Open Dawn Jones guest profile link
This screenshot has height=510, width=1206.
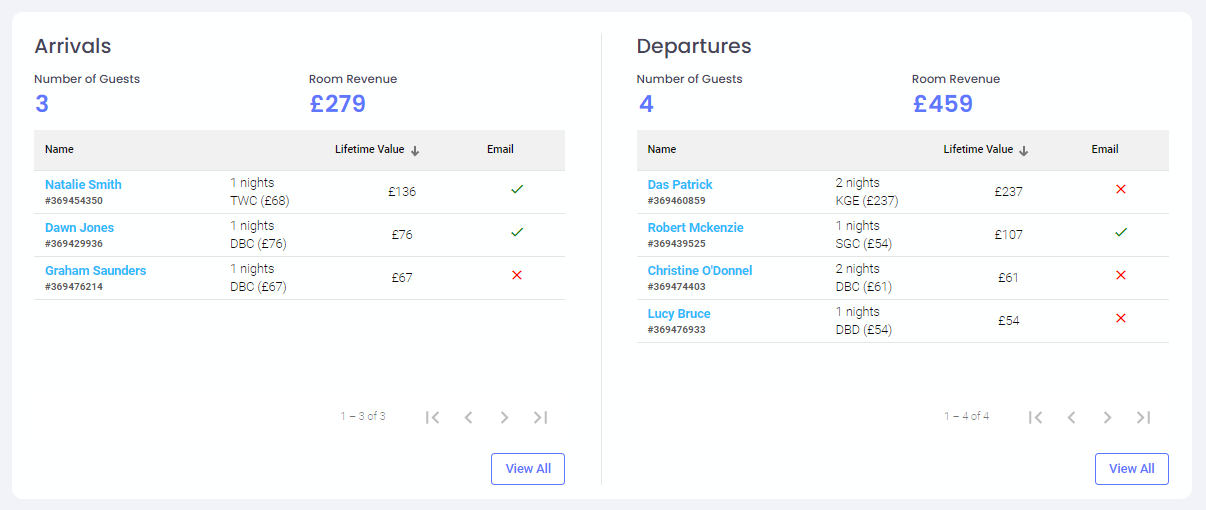coord(80,228)
